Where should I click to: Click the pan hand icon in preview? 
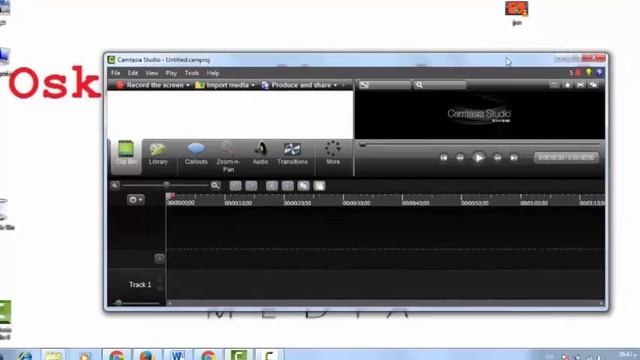tap(567, 85)
